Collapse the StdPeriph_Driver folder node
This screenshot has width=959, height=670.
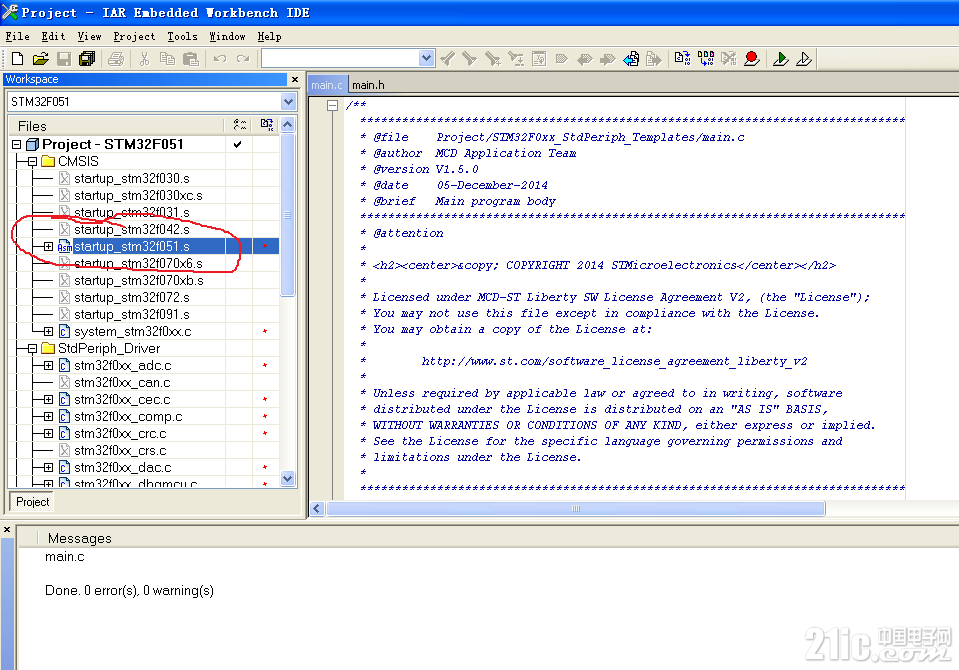click(32, 349)
